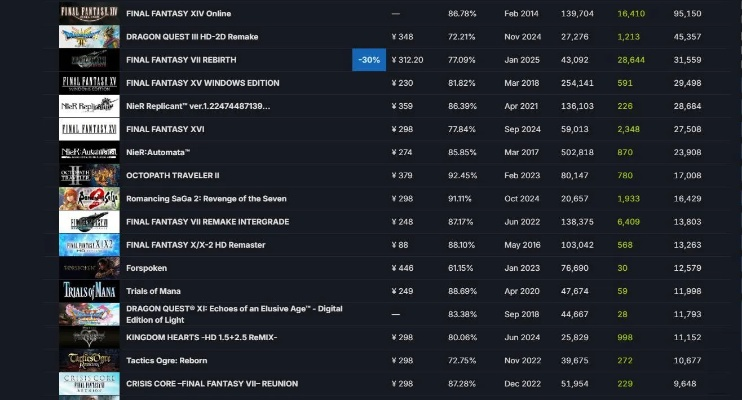Open the FINAL FANTASY XVI title link
This screenshot has width=742, height=400.
(166, 129)
